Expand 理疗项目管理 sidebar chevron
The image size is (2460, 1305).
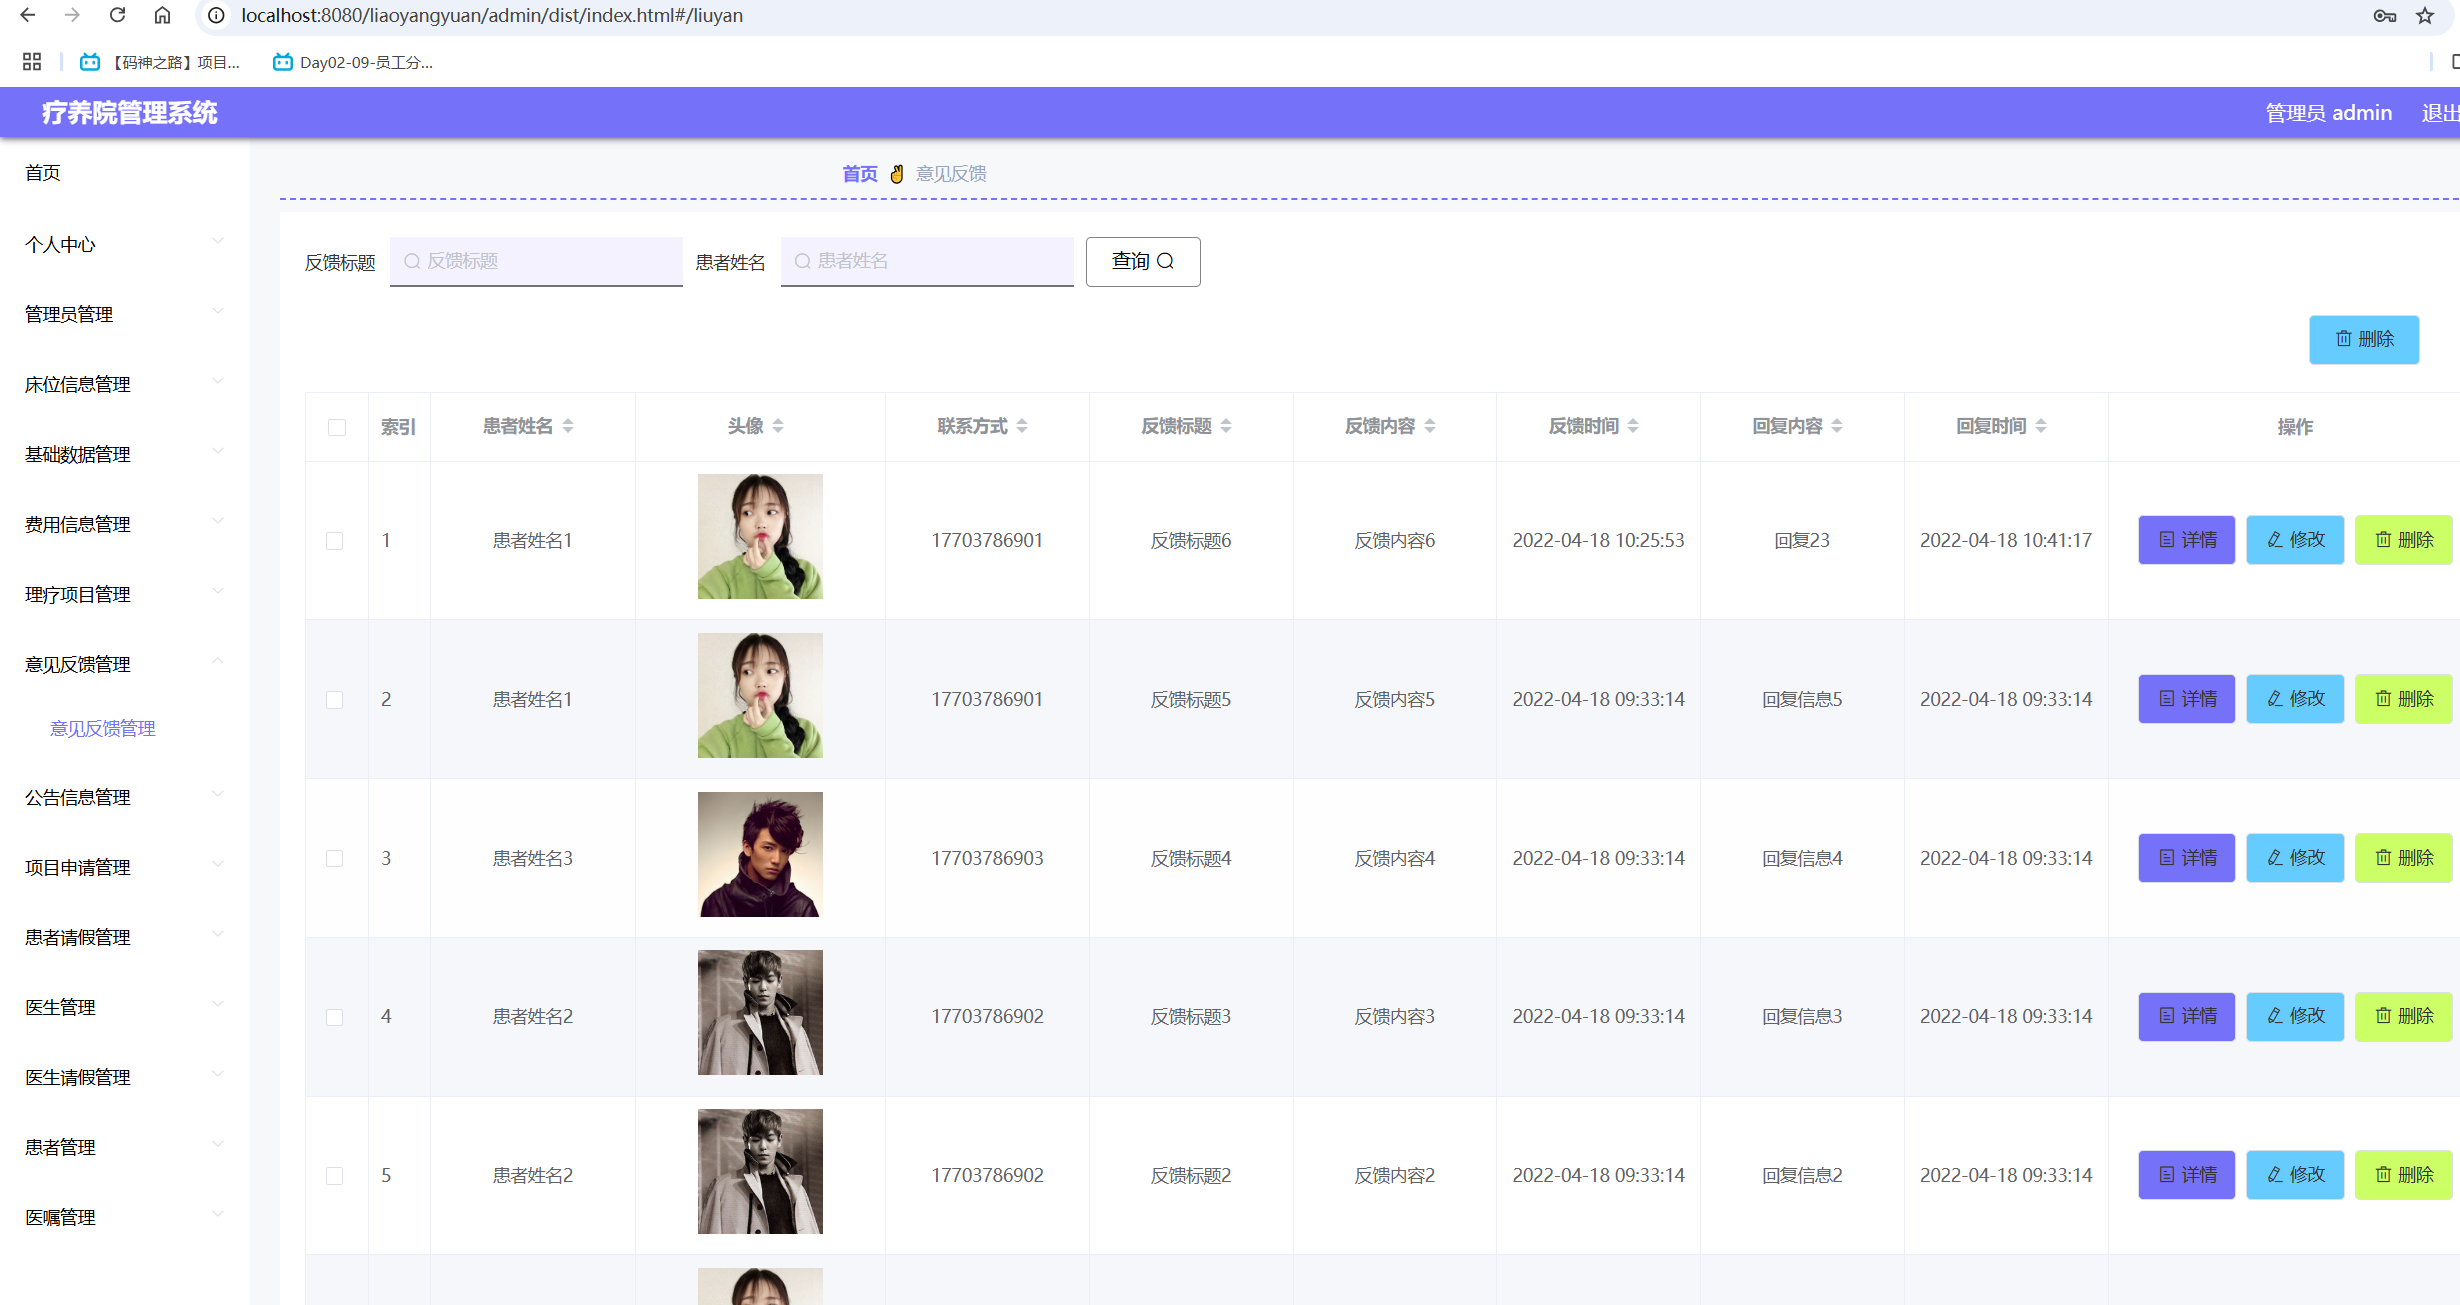click(218, 591)
